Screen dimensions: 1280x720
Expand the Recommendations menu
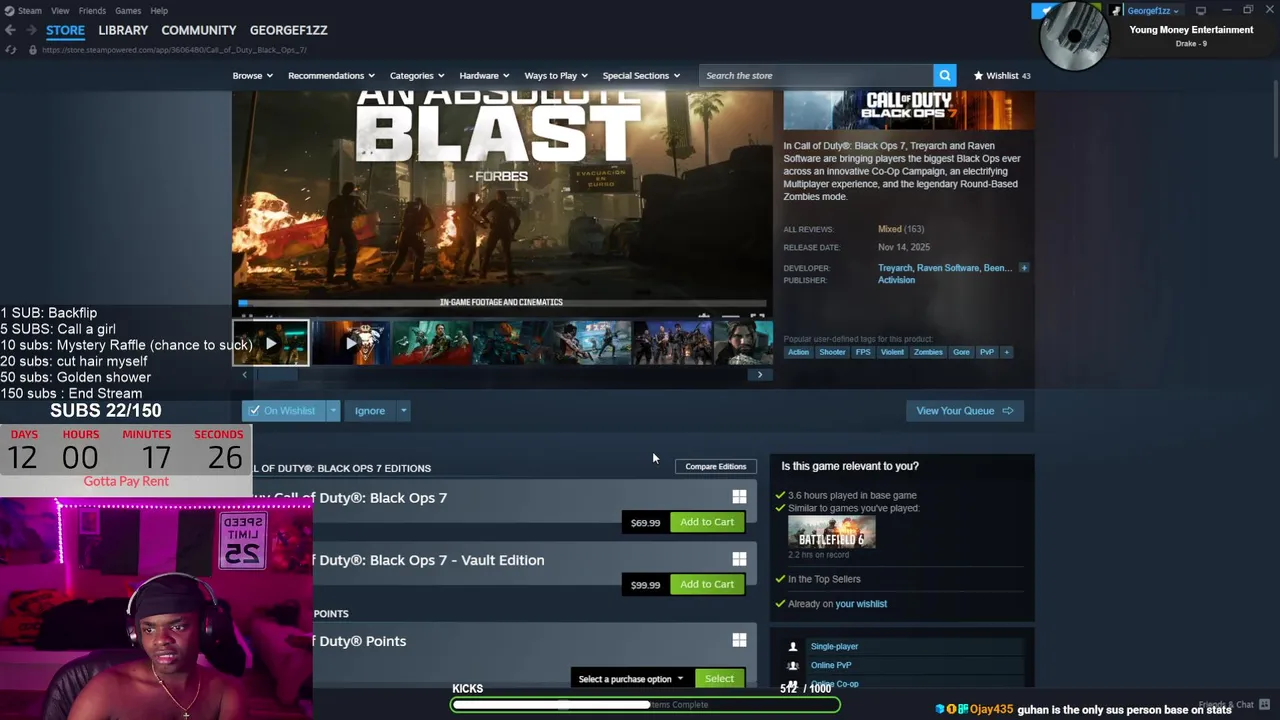point(331,76)
